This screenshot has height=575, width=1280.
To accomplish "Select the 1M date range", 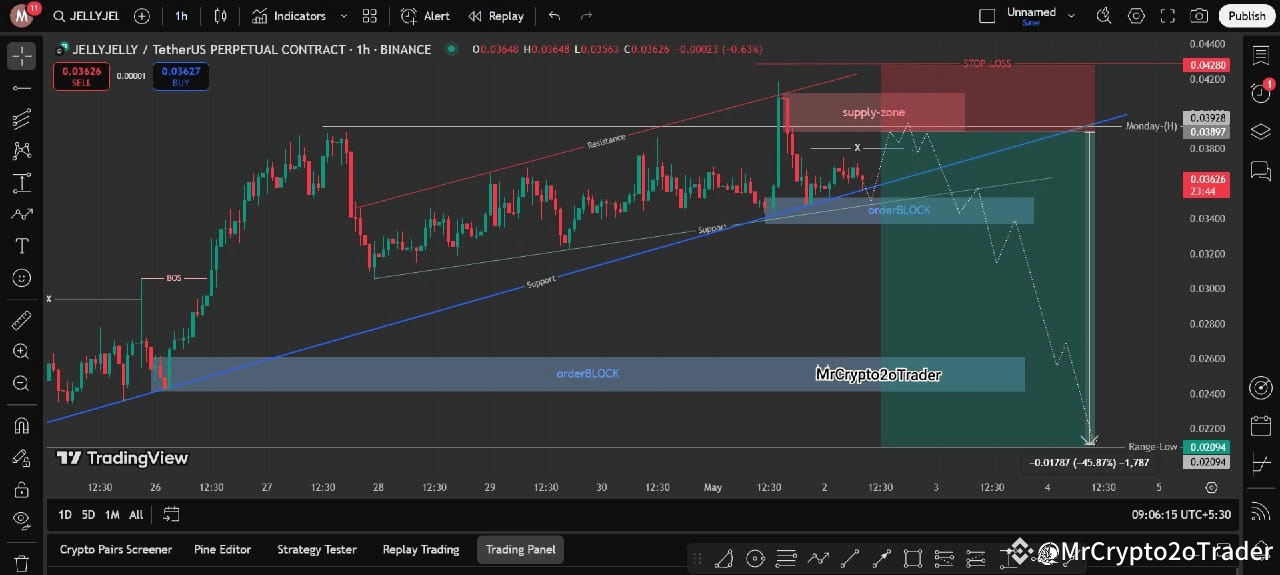I will 112,515.
